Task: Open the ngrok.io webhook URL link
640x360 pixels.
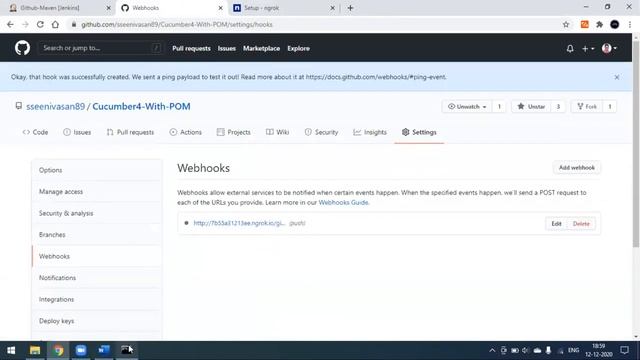Action: click(x=239, y=223)
